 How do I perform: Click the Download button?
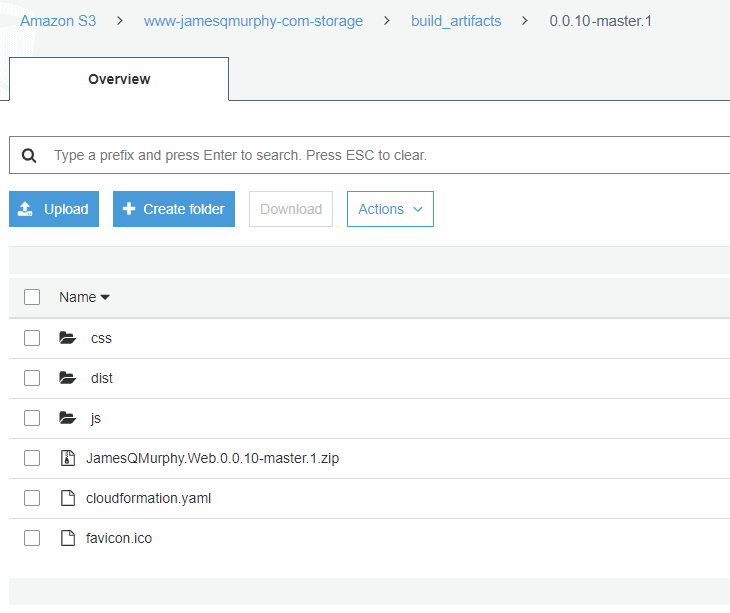(x=291, y=209)
